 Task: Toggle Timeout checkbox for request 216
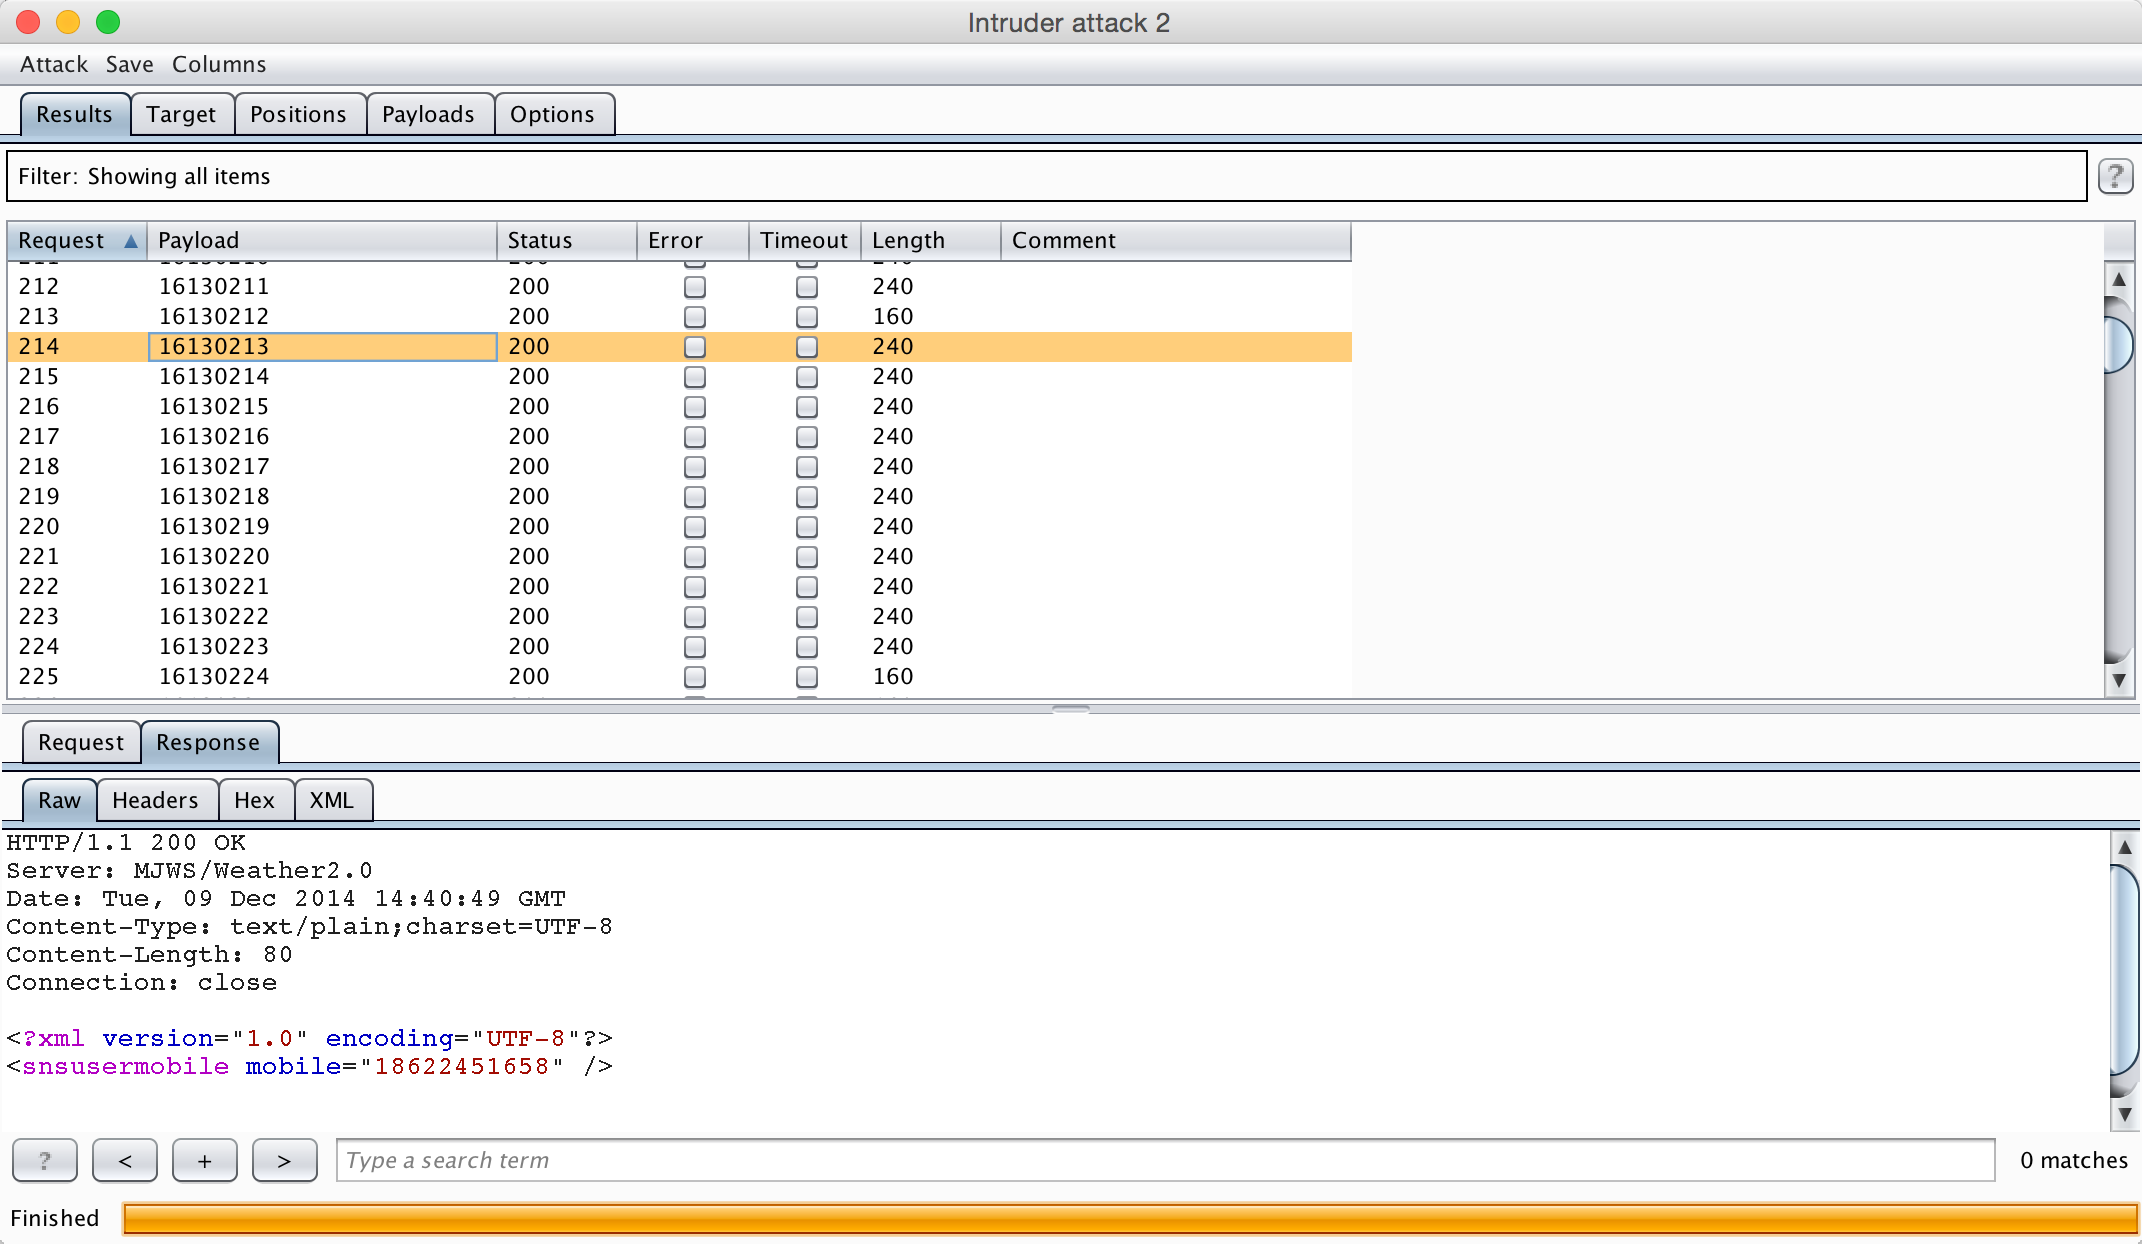807,407
